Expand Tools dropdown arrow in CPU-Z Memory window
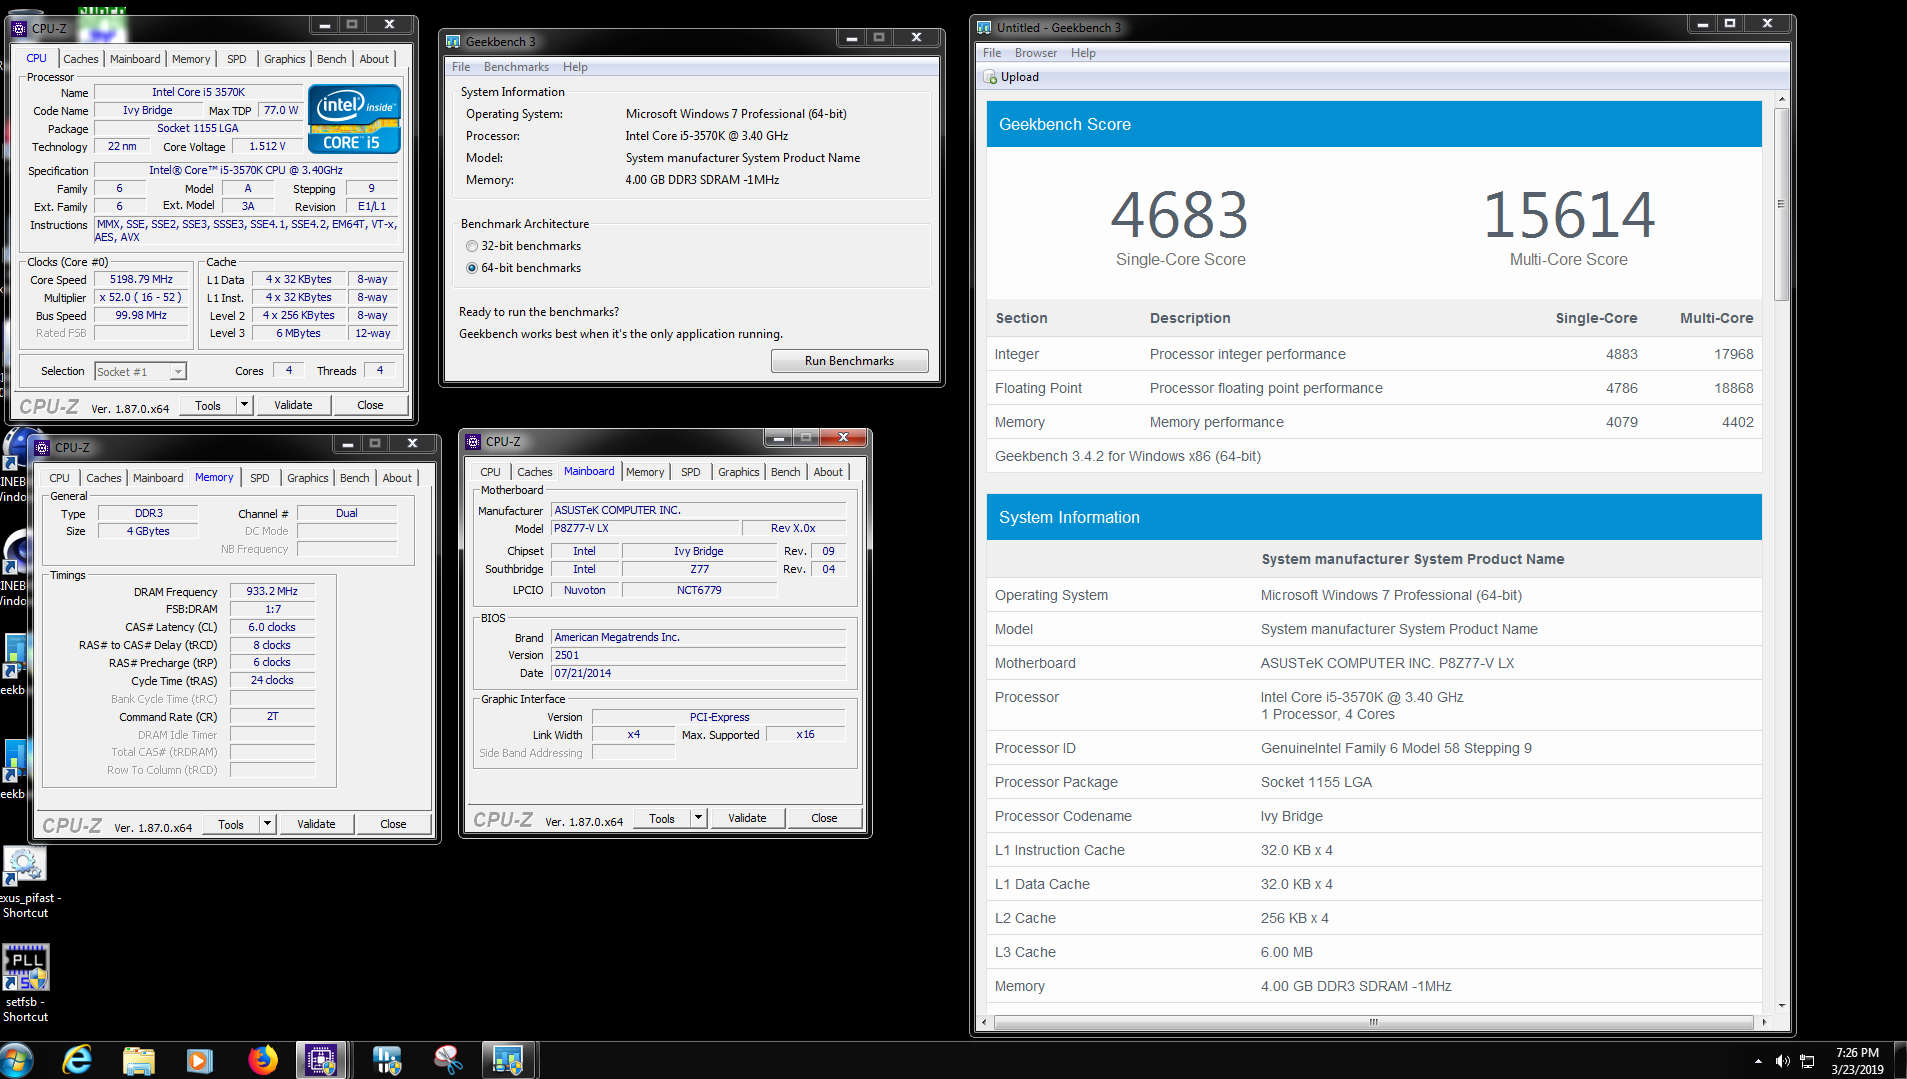 coord(267,824)
